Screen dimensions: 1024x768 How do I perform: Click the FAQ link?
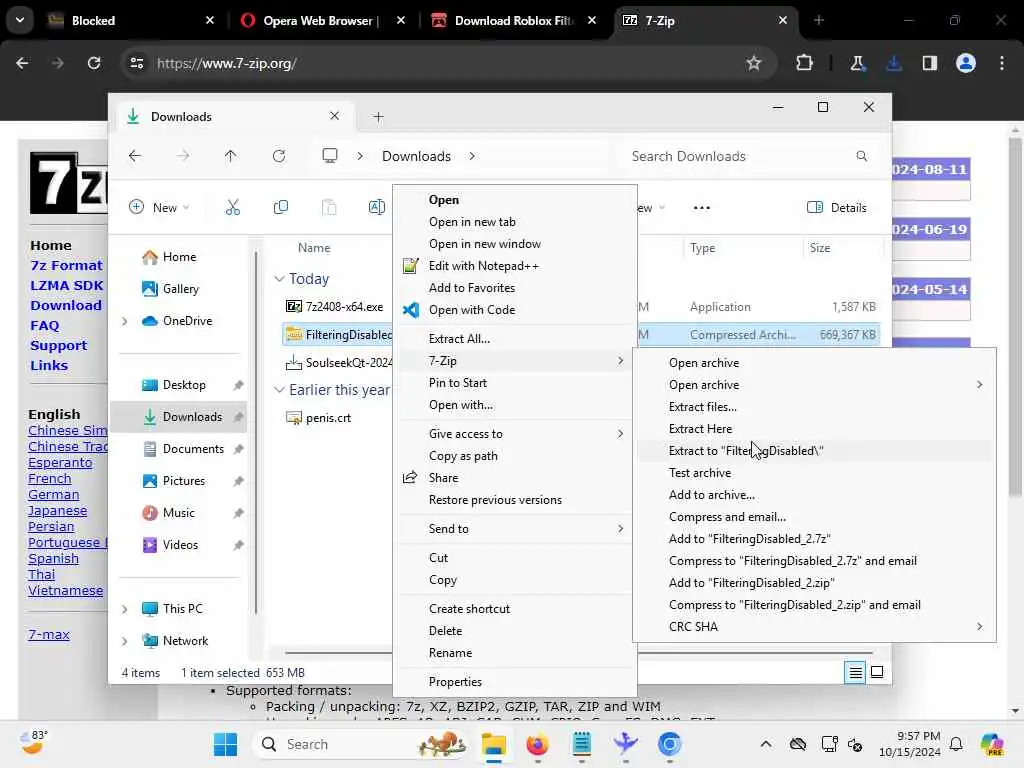44,326
